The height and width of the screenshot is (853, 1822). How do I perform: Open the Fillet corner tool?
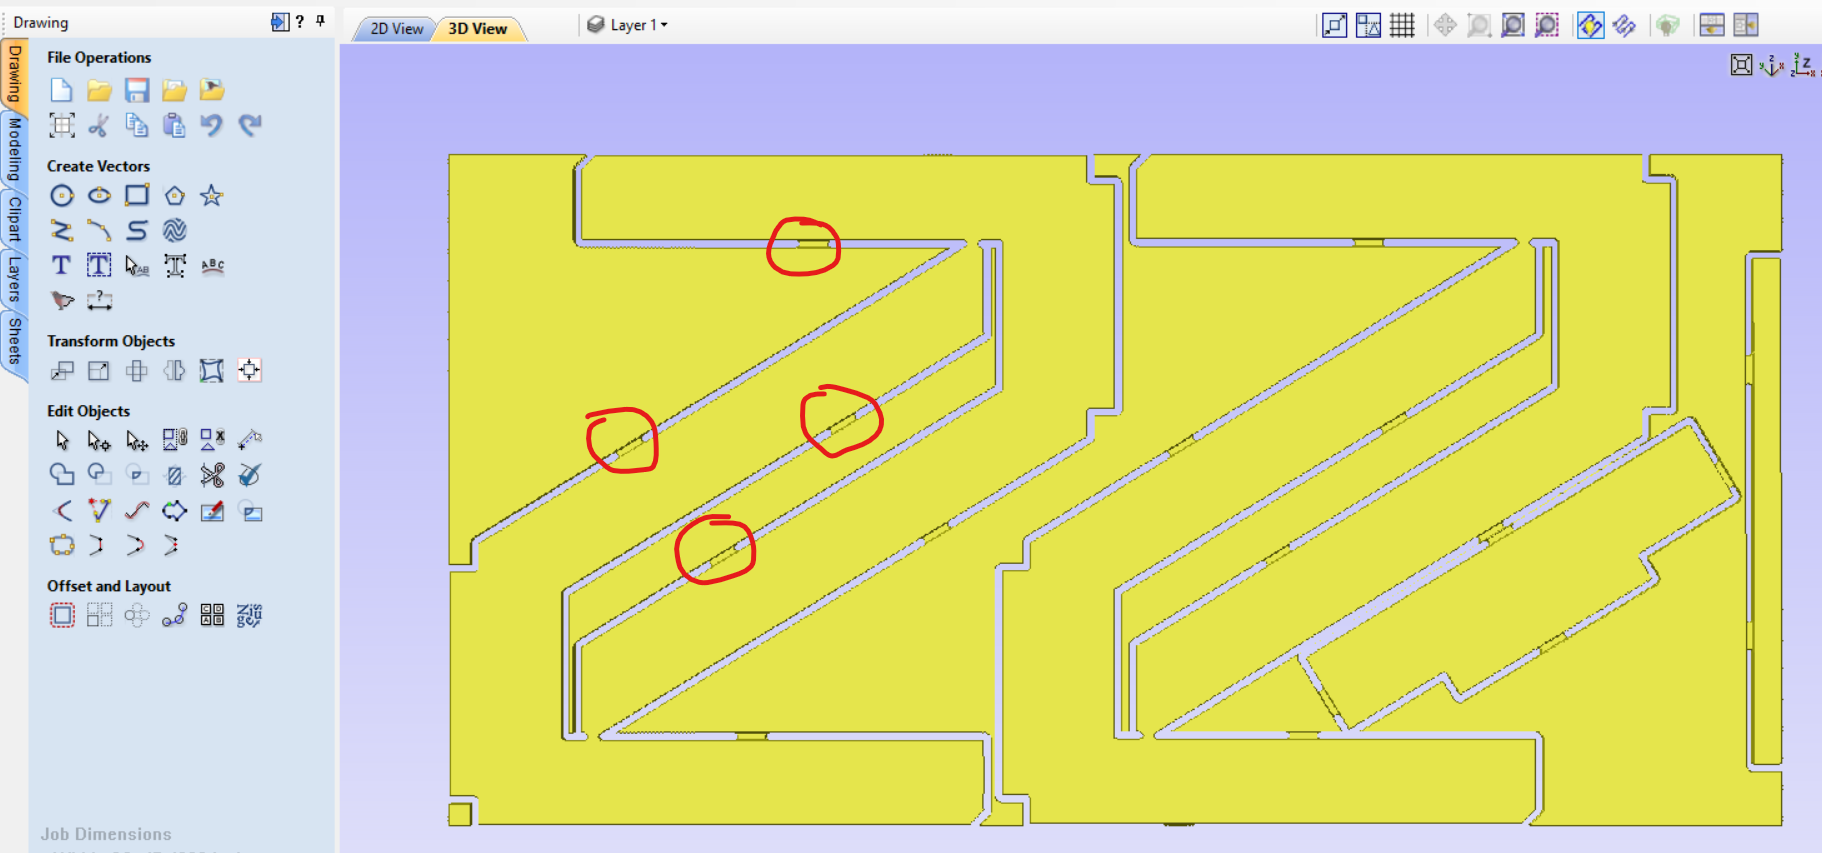(62, 512)
